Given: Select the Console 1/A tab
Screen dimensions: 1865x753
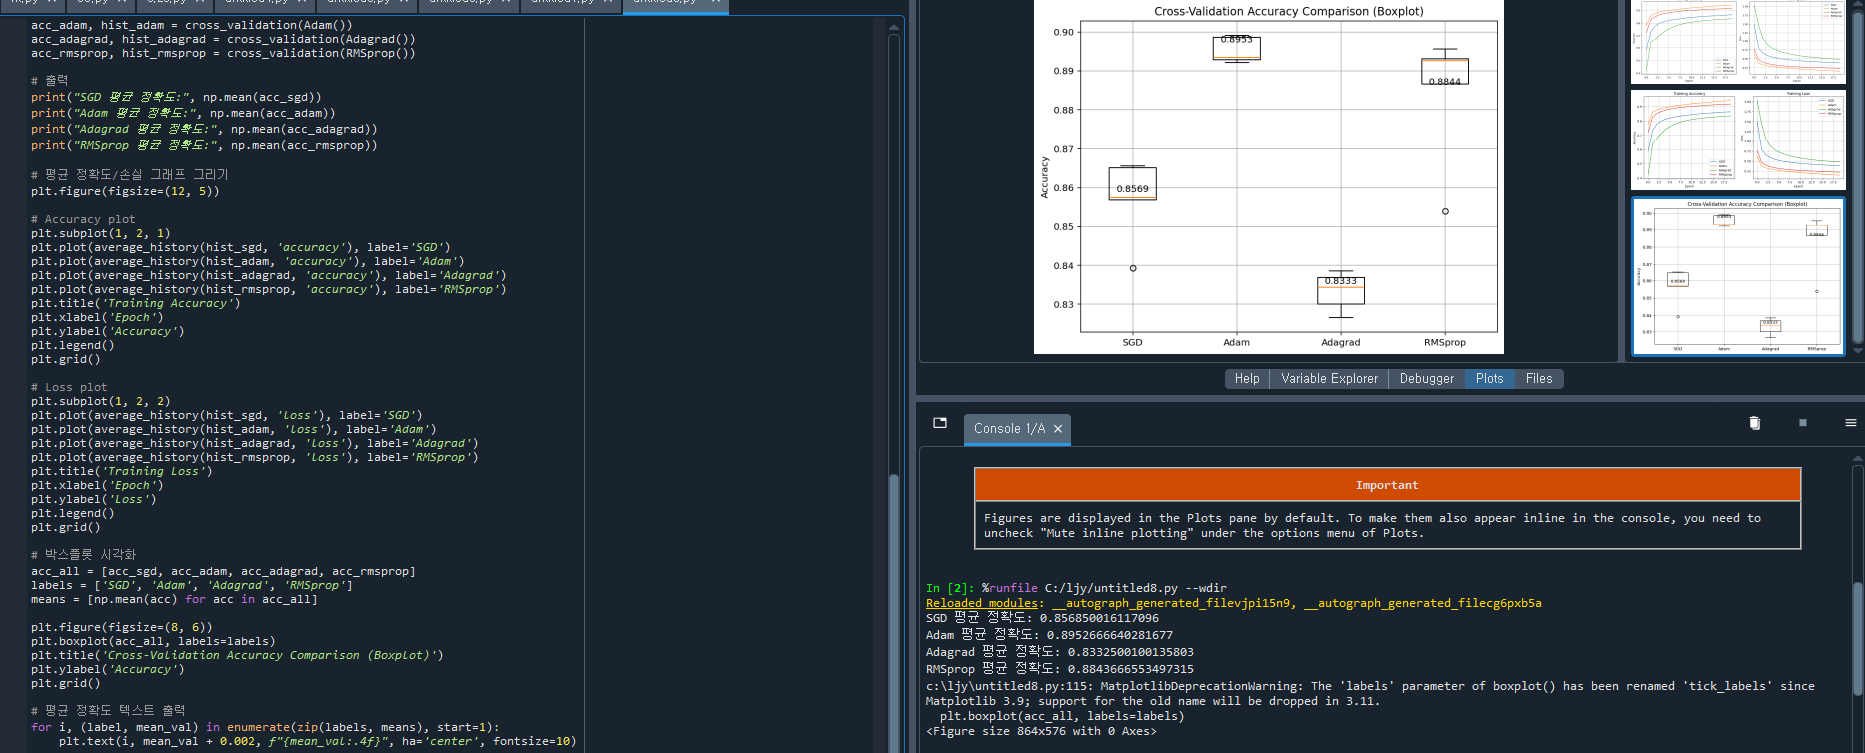Looking at the screenshot, I should pos(1009,429).
